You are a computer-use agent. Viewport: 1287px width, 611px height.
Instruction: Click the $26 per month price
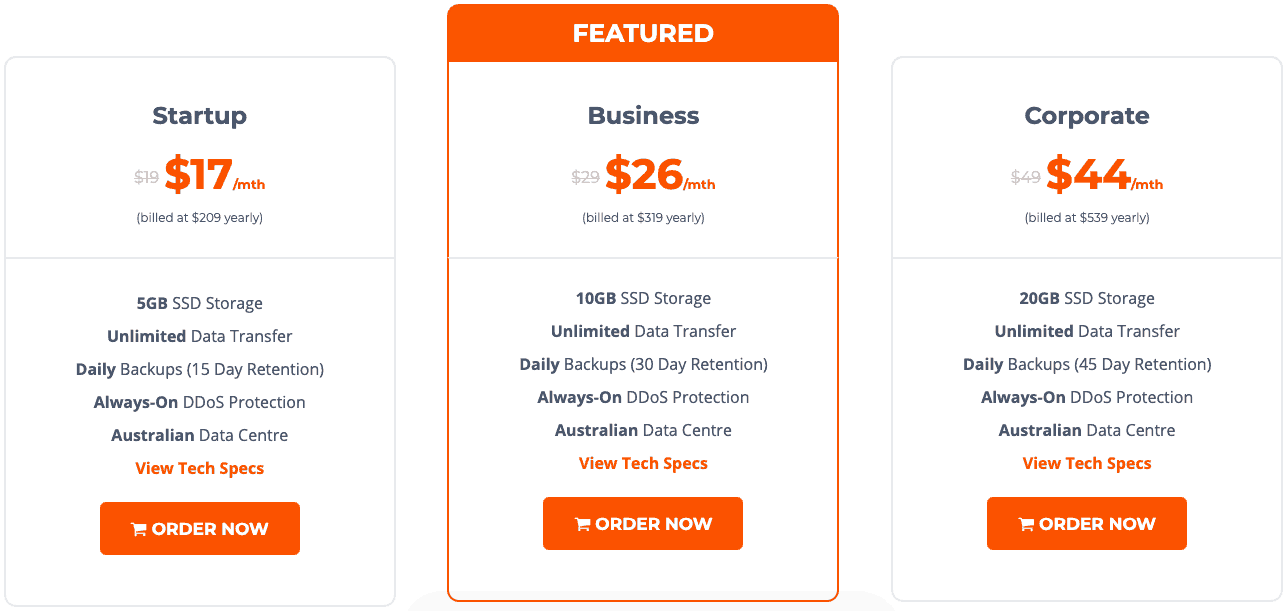coord(660,176)
